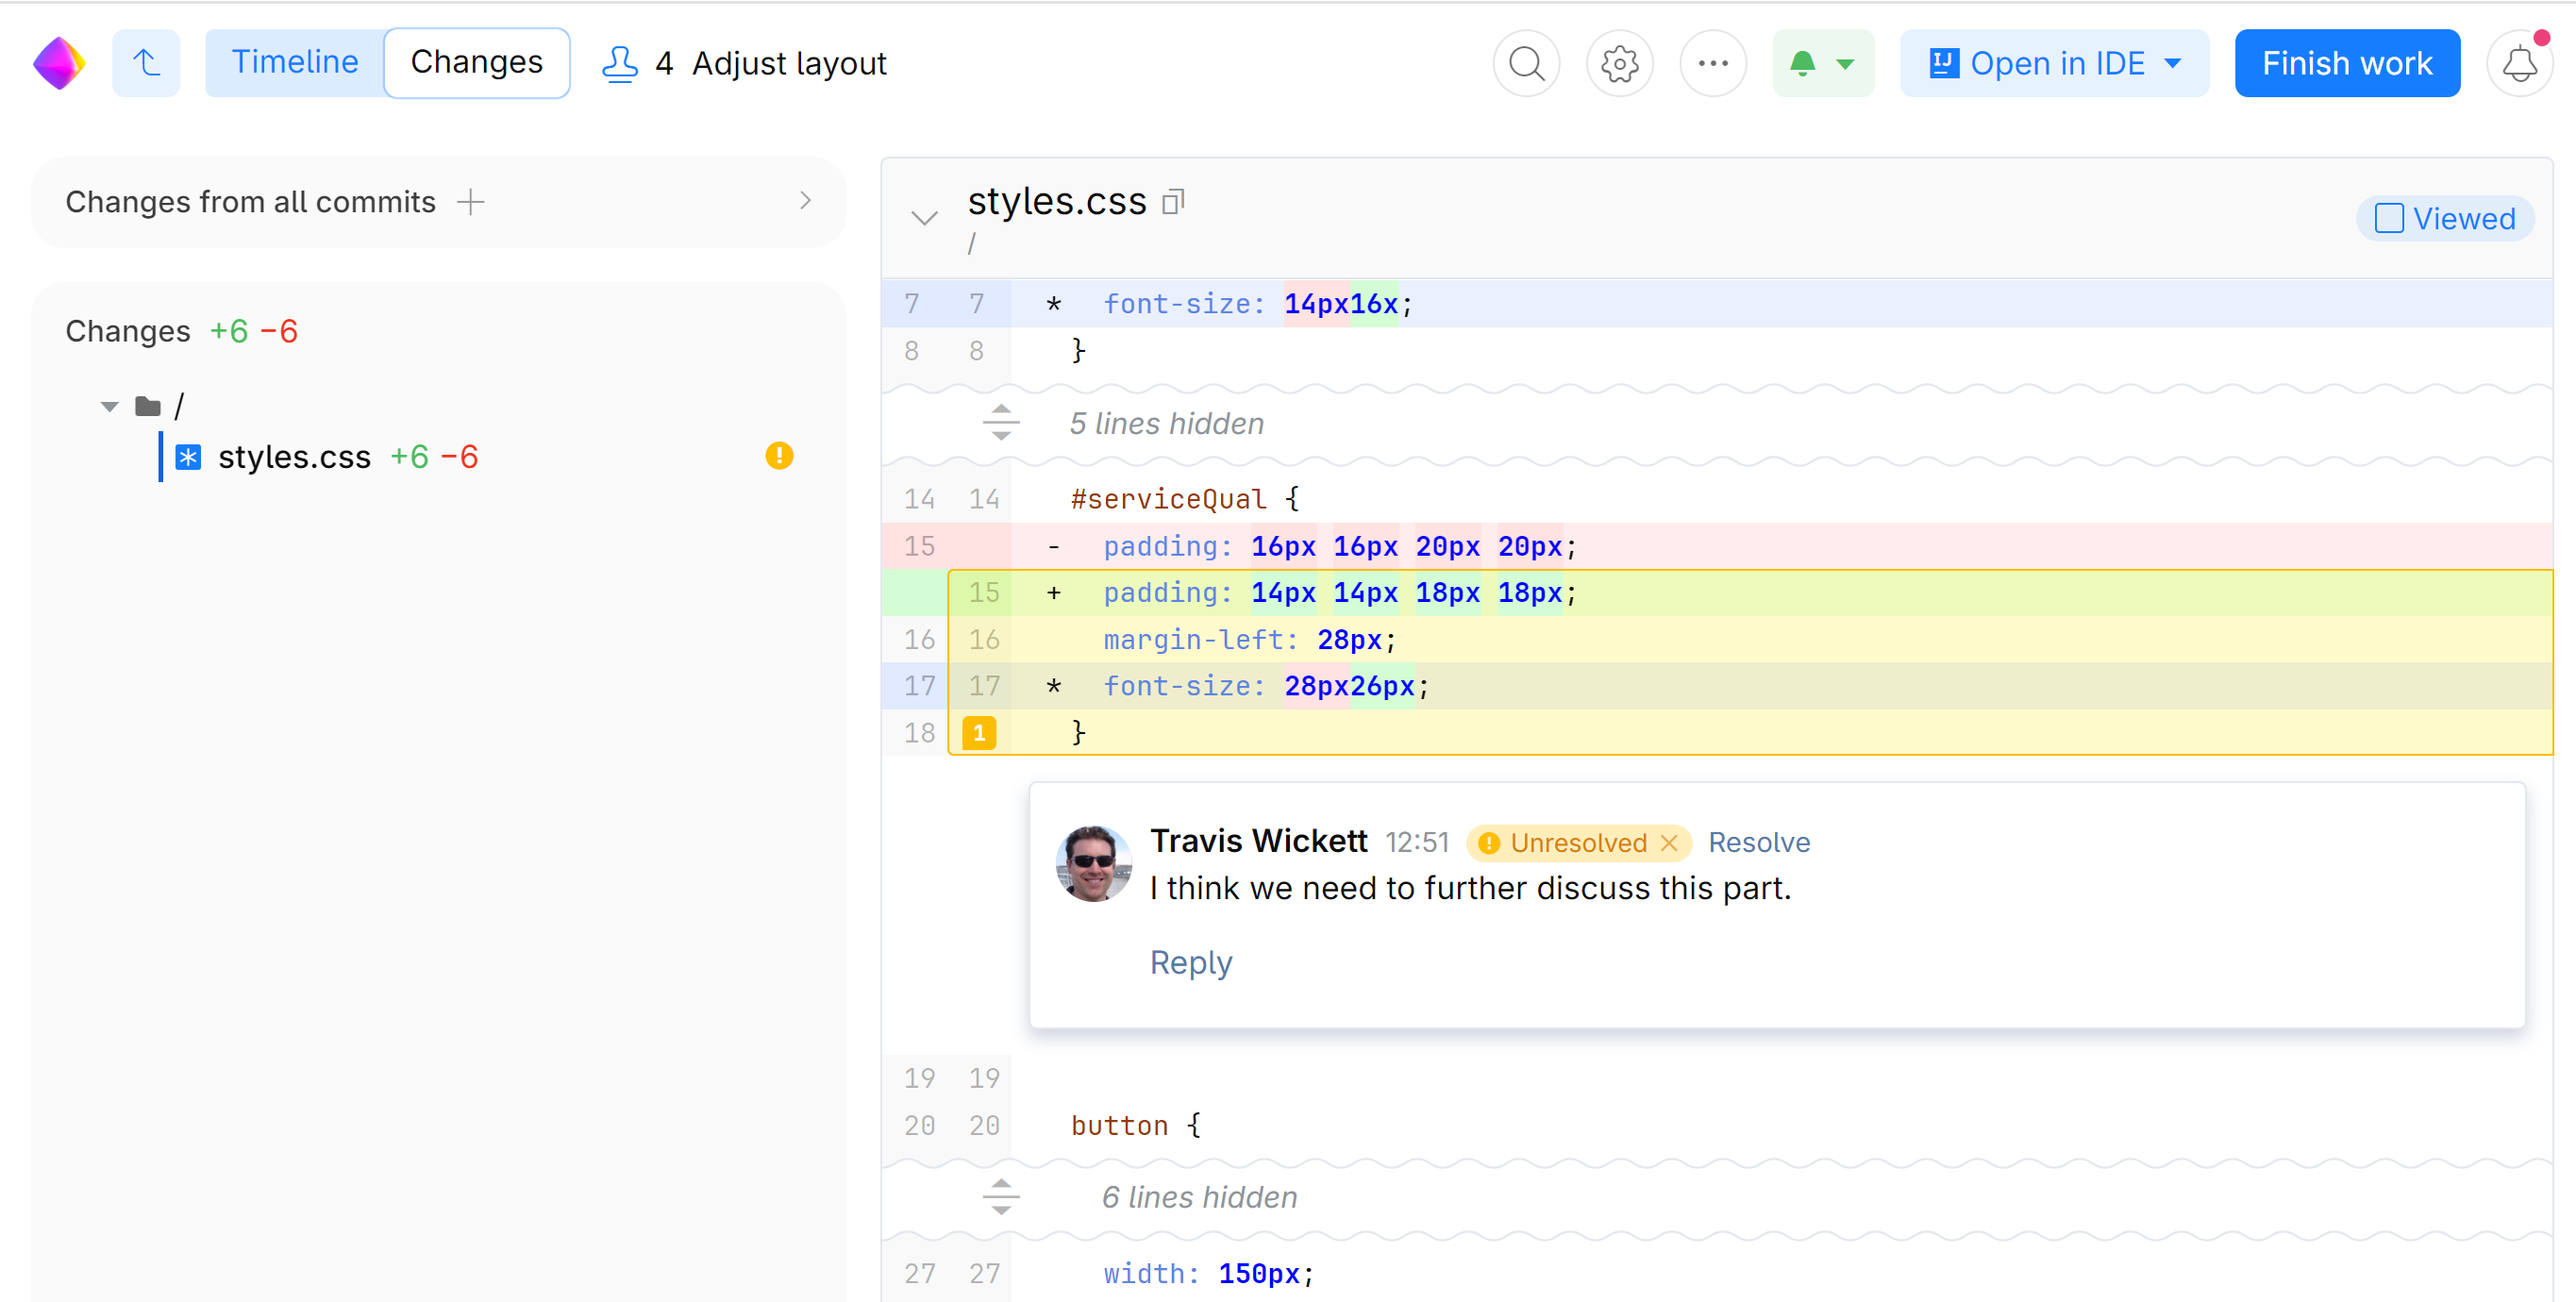Copy styles.css path icon
2576x1302 pixels.
click(1173, 202)
